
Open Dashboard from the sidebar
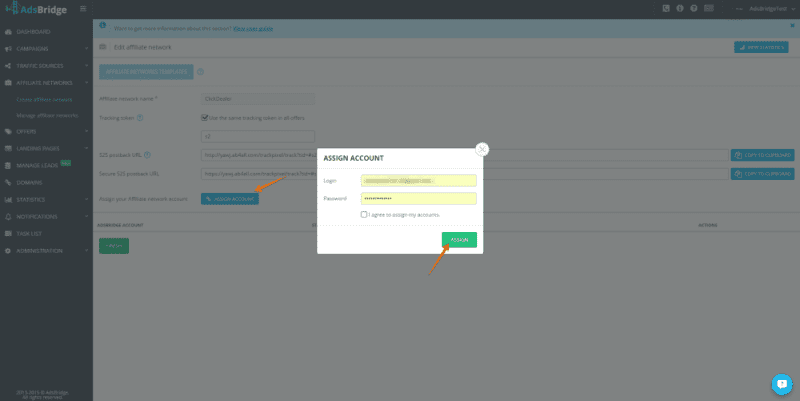pos(33,32)
